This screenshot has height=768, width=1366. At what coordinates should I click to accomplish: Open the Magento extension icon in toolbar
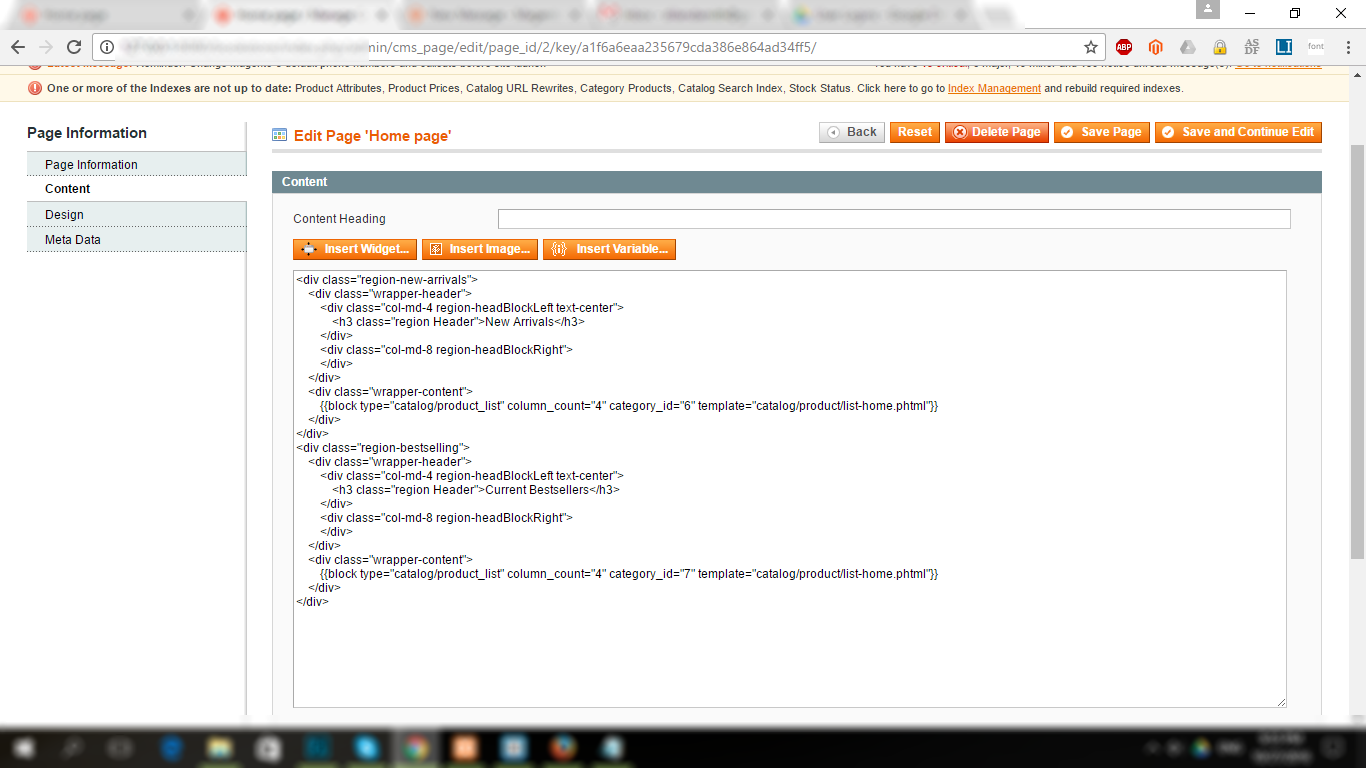pos(1156,47)
